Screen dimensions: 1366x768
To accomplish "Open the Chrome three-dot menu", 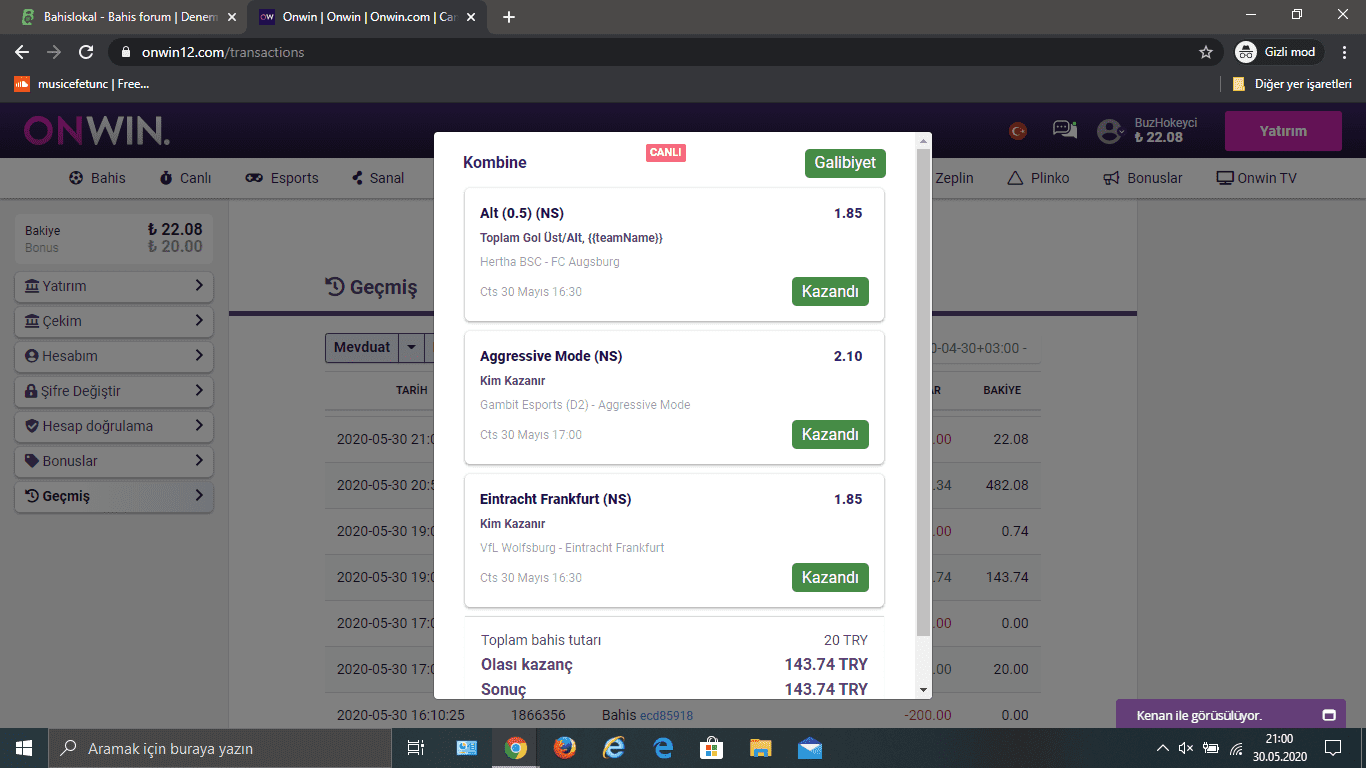I will coord(1345,52).
